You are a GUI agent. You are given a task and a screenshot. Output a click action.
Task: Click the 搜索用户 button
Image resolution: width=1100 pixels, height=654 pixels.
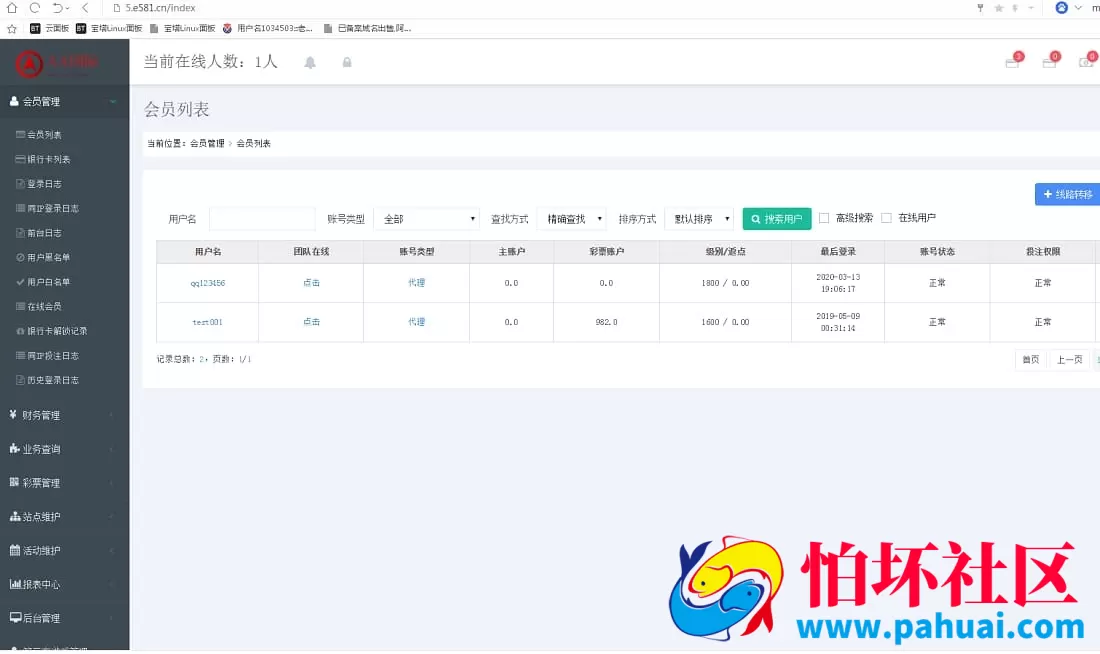click(776, 218)
